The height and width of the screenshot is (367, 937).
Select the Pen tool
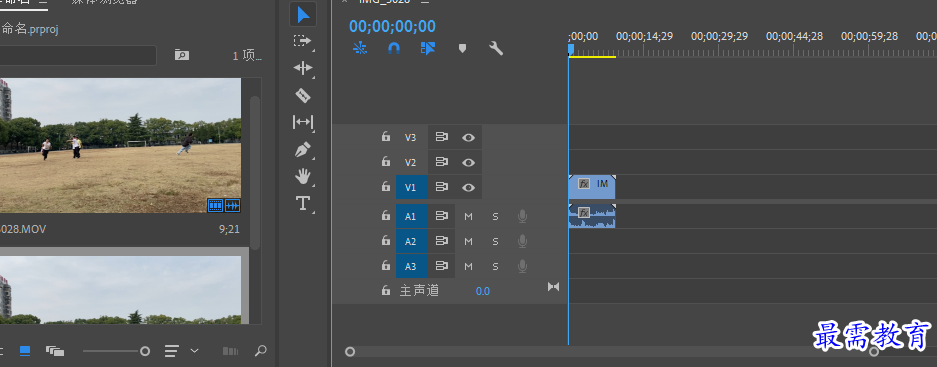[303, 149]
